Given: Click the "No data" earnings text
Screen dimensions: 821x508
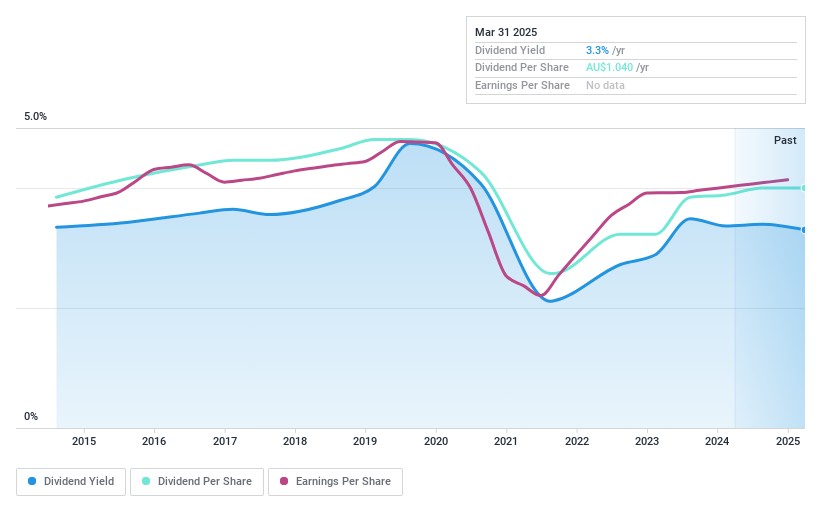Looking at the screenshot, I should [x=606, y=86].
